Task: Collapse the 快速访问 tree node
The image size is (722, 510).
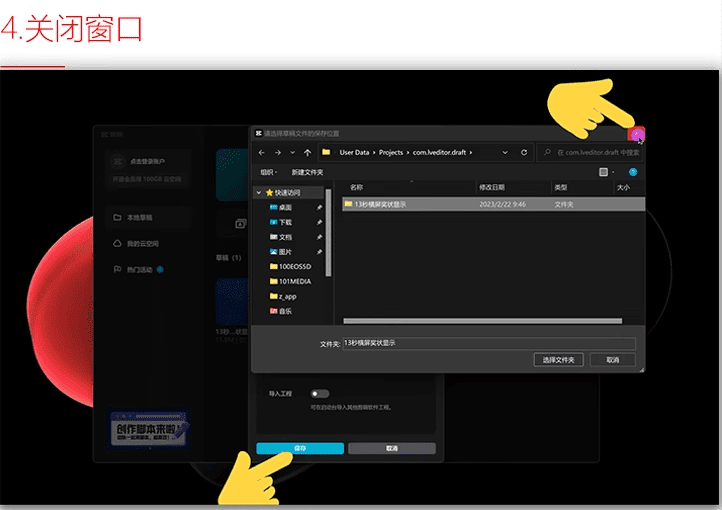Action: coord(259,192)
